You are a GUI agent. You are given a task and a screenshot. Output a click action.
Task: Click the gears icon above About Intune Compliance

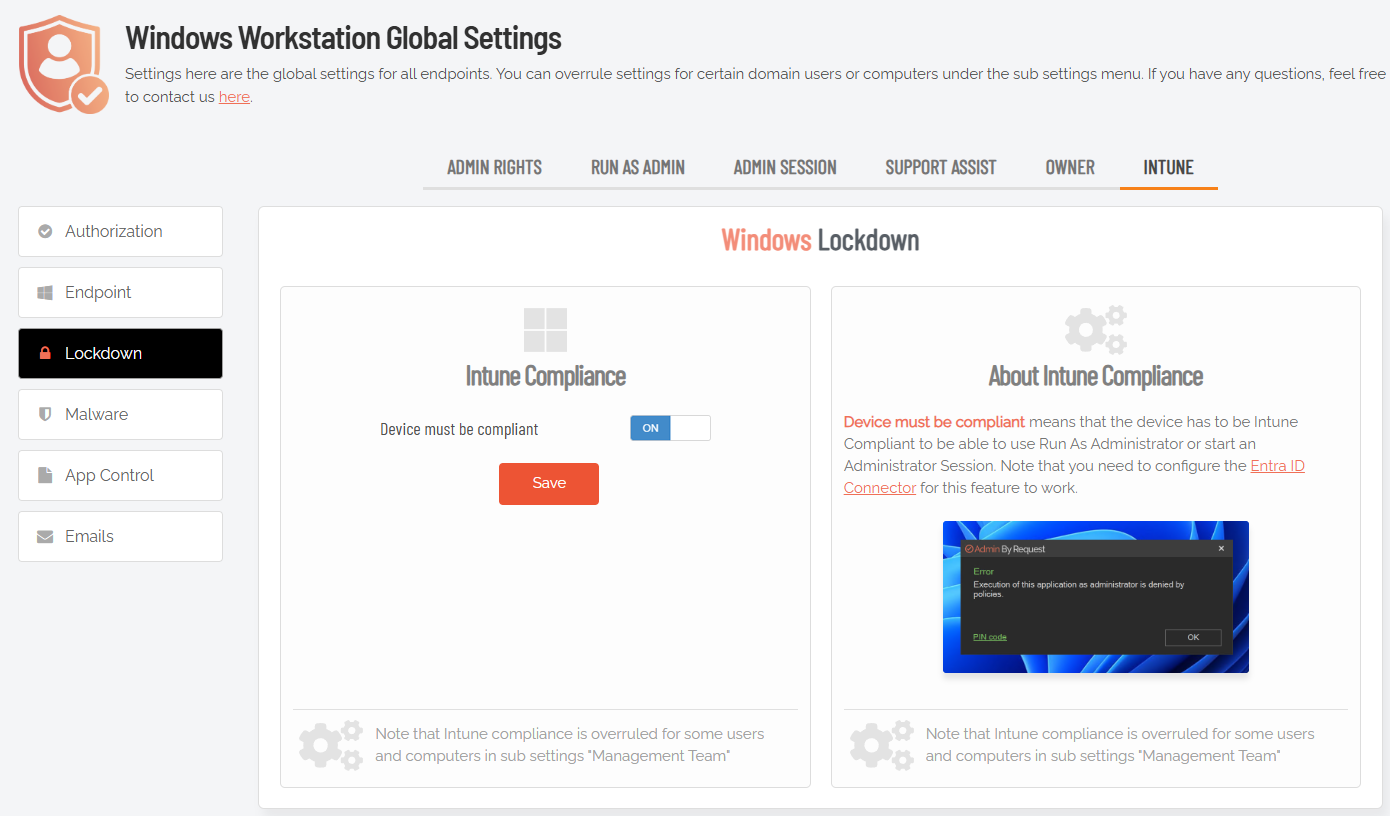[x=1095, y=330]
